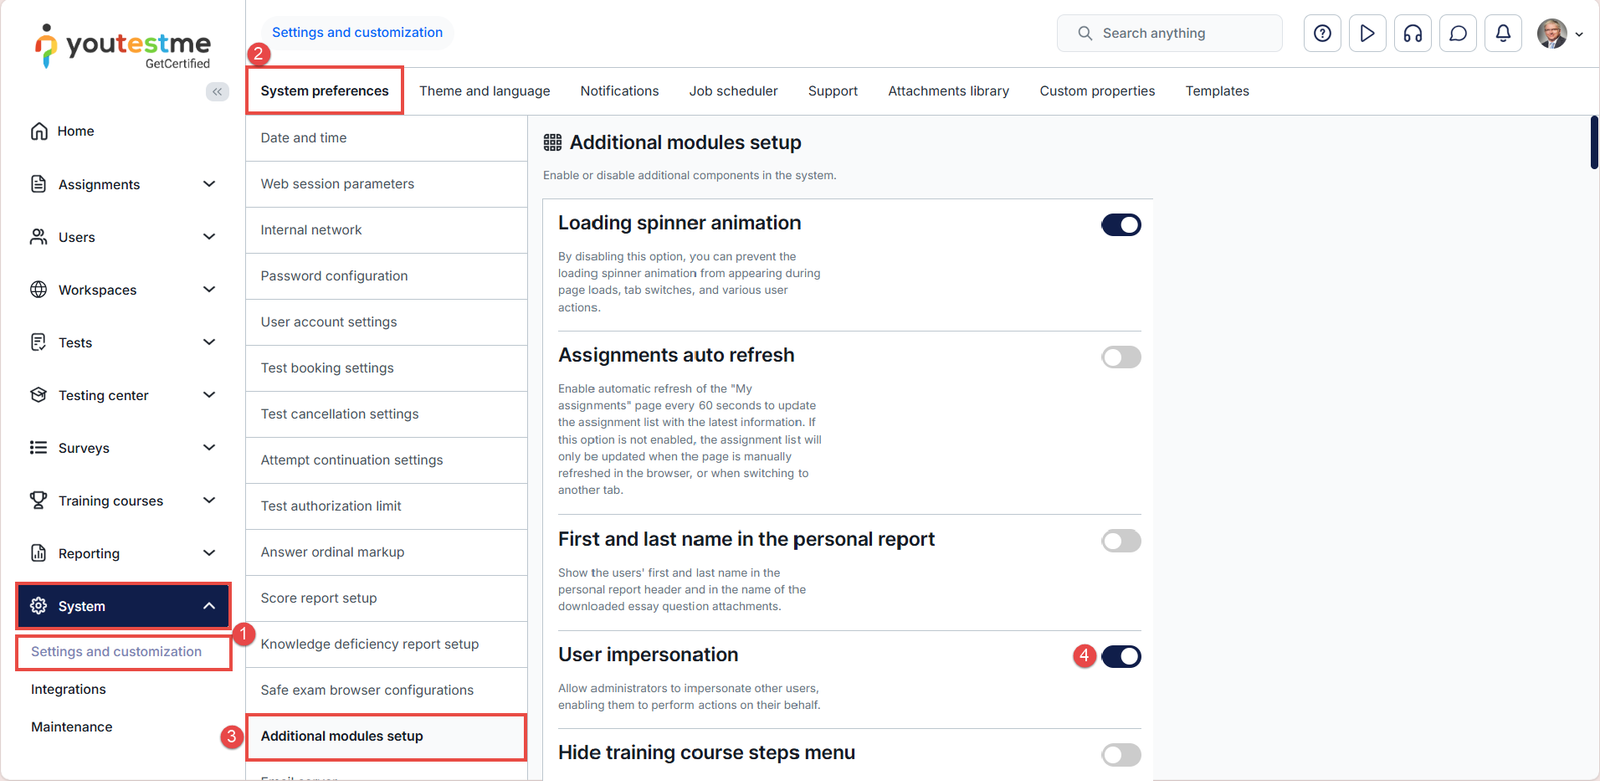This screenshot has width=1600, height=781.
Task: Open the Integrations link in sidebar
Action: point(68,689)
